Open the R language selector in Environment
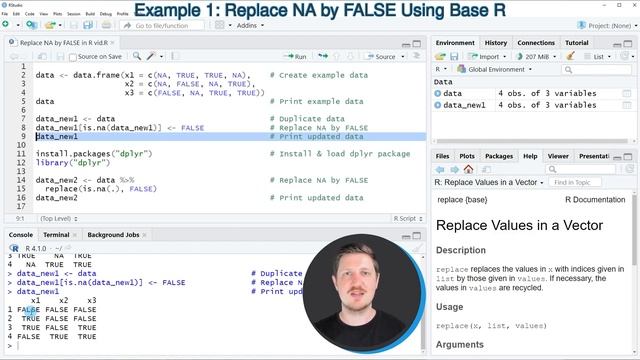The width and height of the screenshot is (640, 360). [441, 69]
